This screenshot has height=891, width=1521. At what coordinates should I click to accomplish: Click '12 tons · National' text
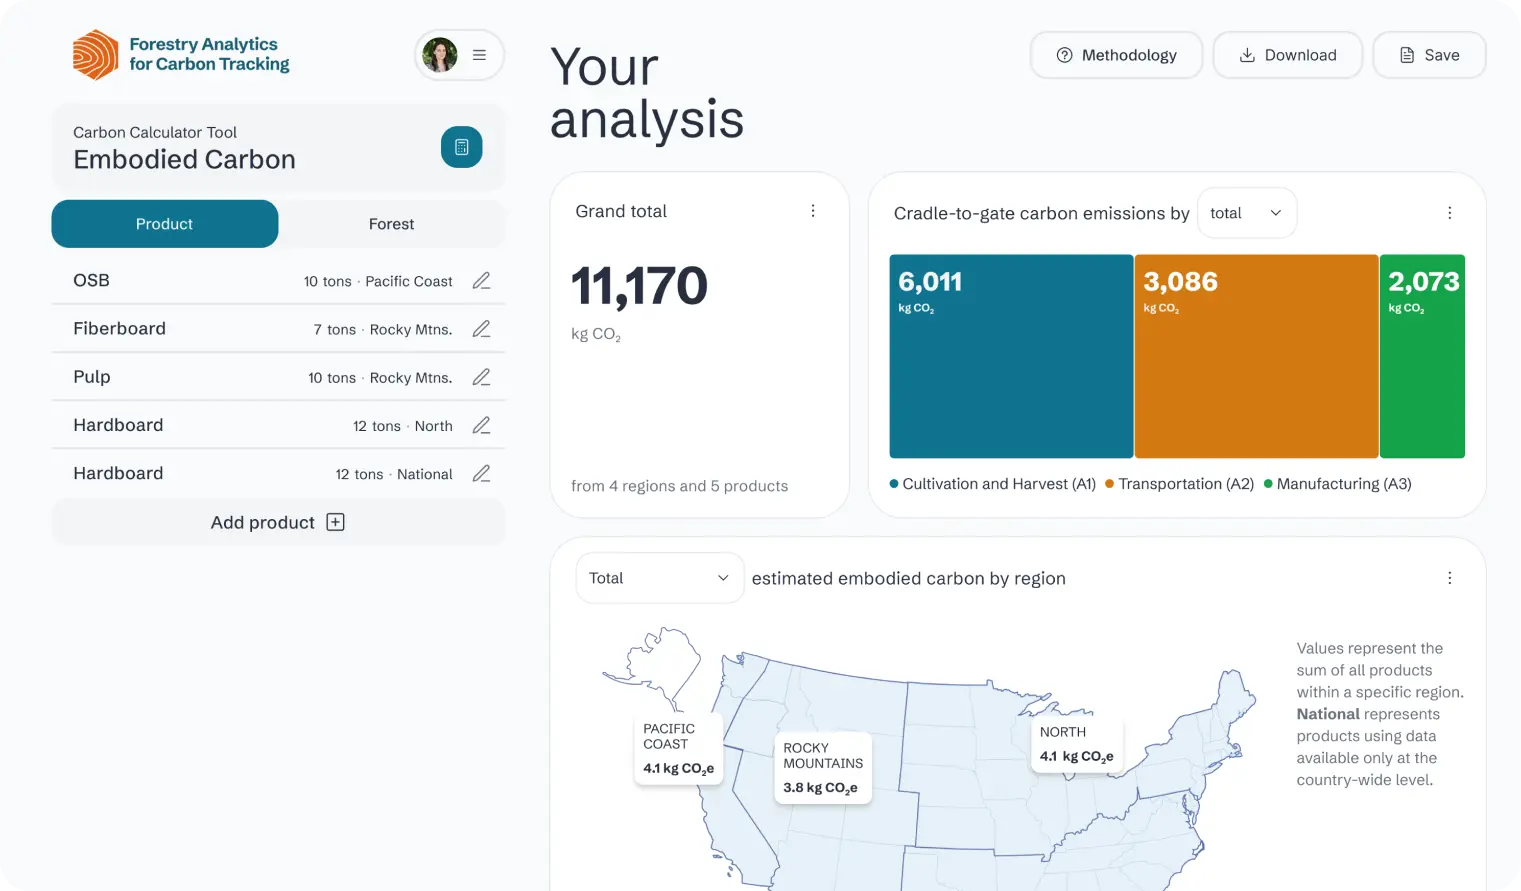click(x=394, y=474)
